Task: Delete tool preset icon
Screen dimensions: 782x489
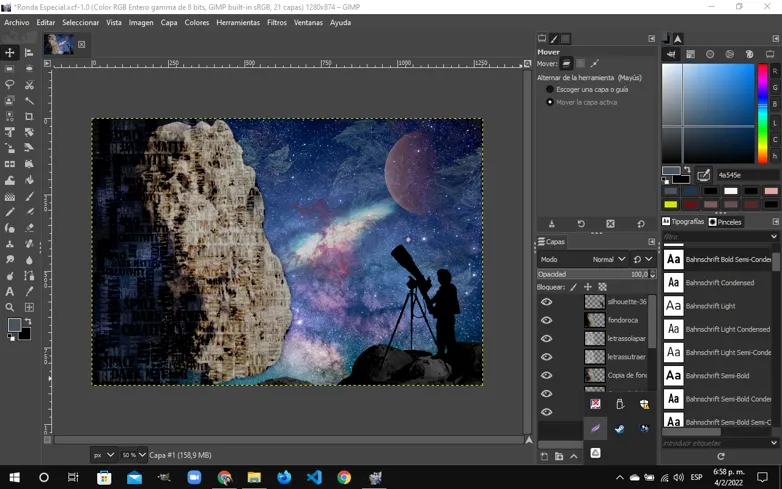Action: click(610, 224)
